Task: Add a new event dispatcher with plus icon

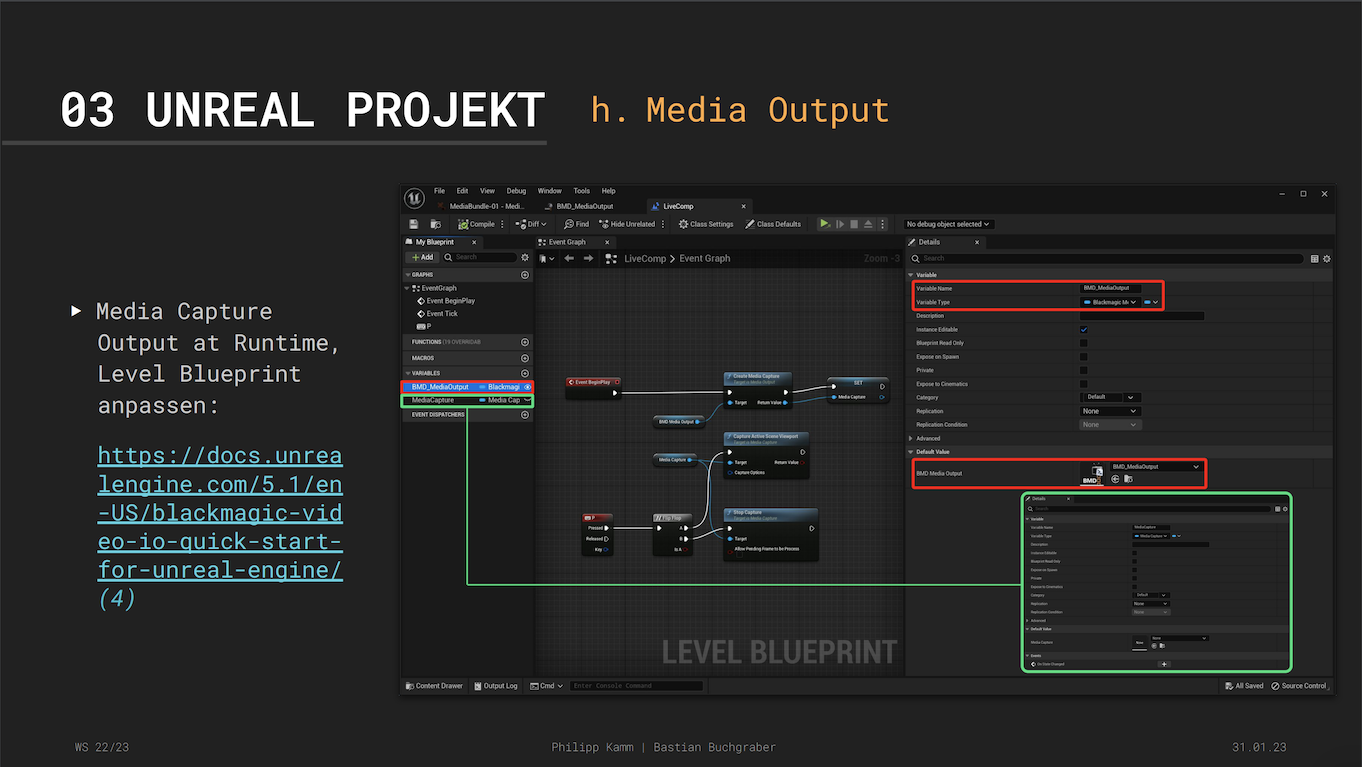Action: pos(525,415)
